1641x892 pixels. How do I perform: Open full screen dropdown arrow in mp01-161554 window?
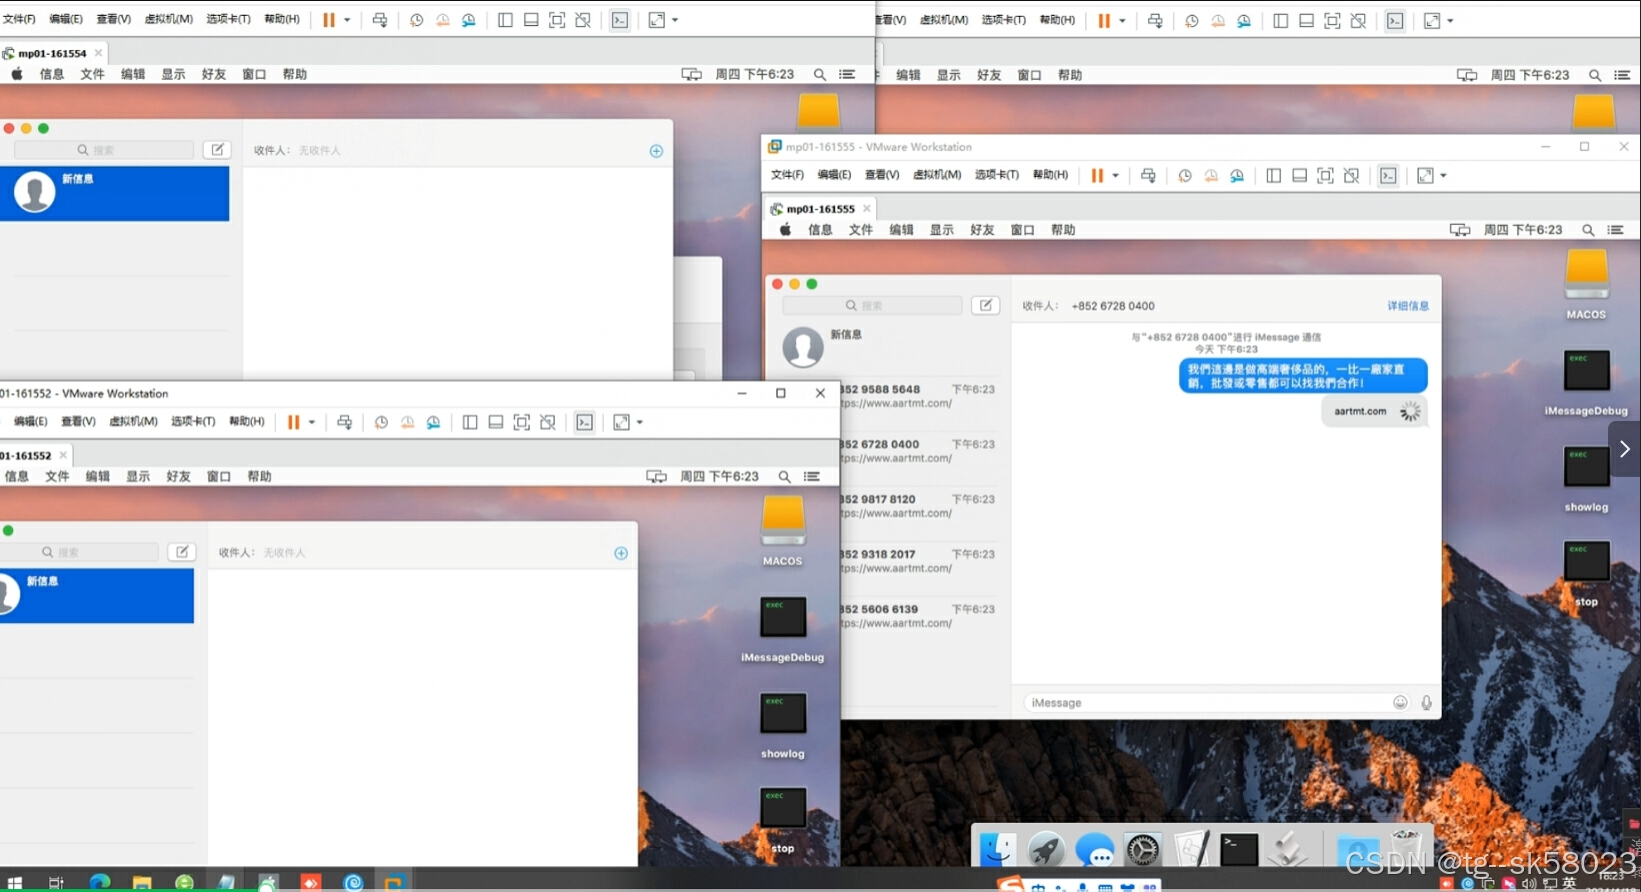(x=675, y=20)
